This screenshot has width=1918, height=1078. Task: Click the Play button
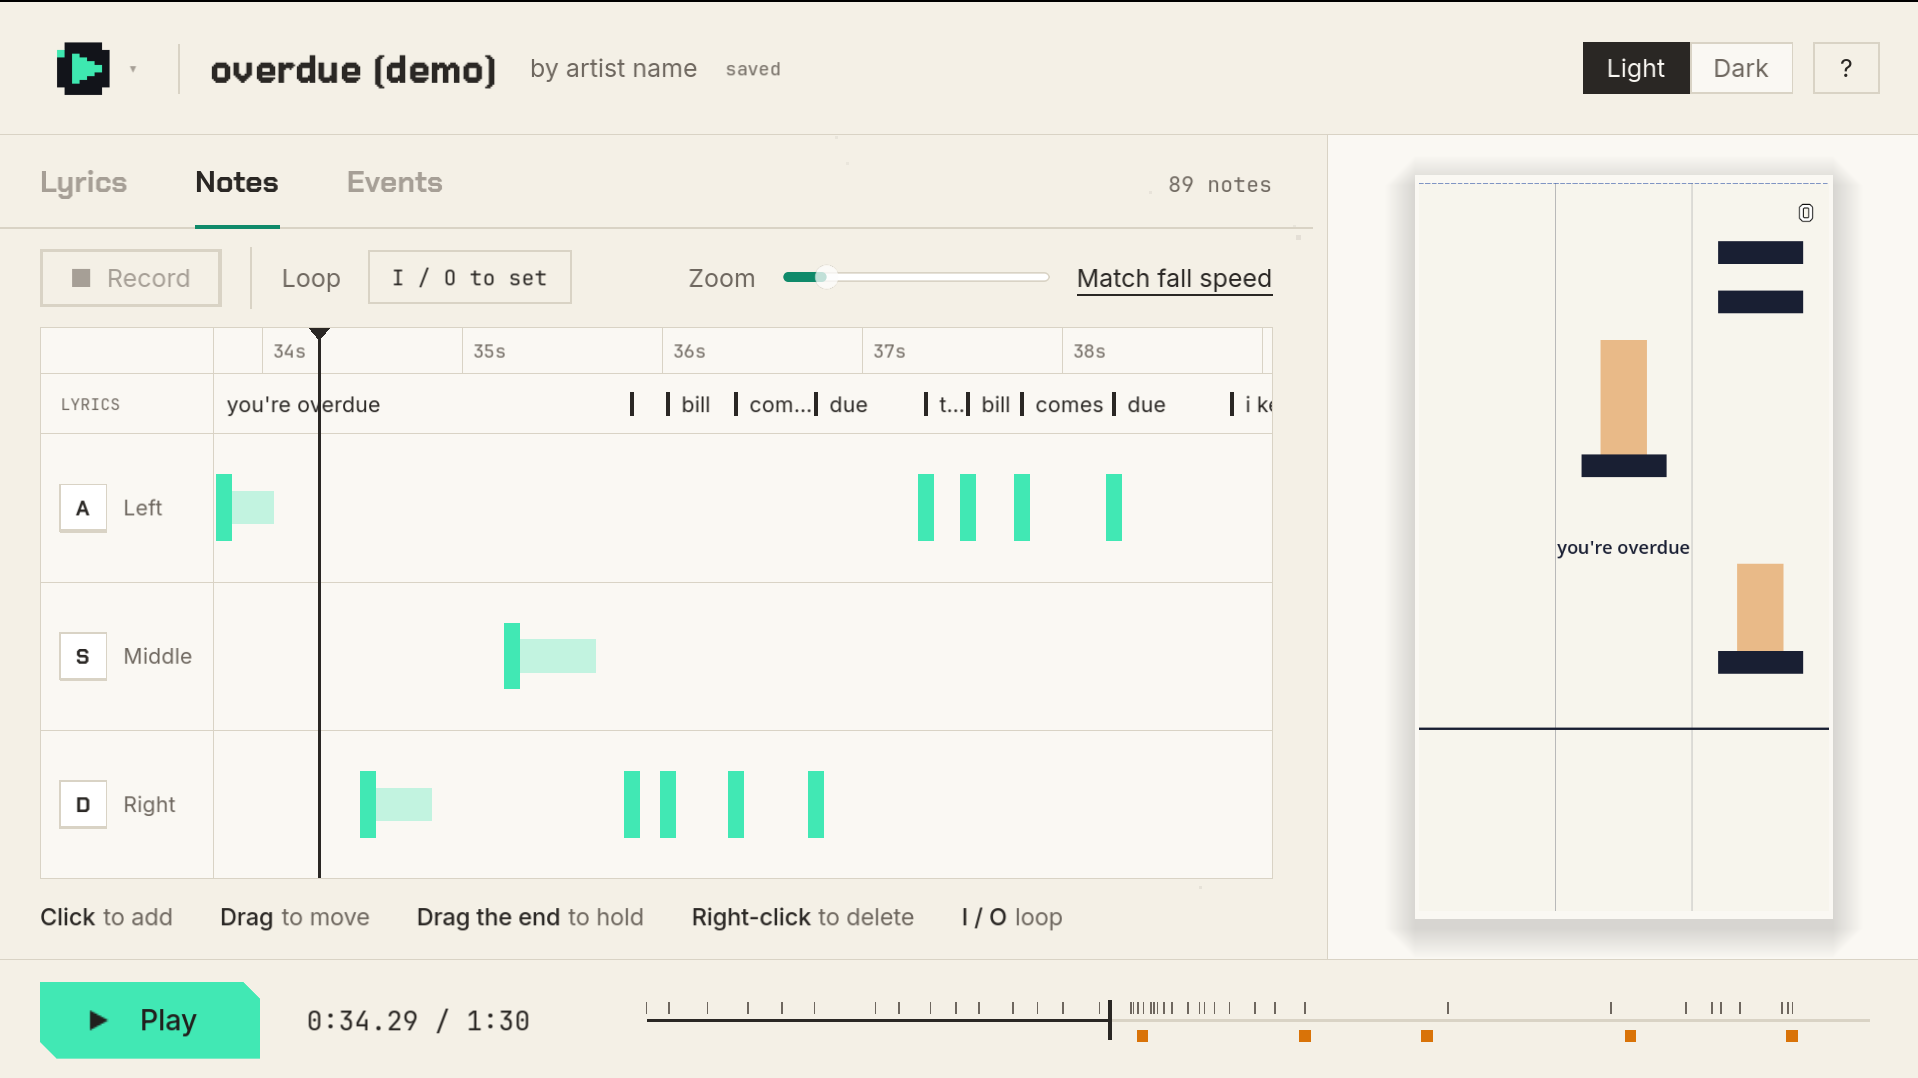point(150,1020)
